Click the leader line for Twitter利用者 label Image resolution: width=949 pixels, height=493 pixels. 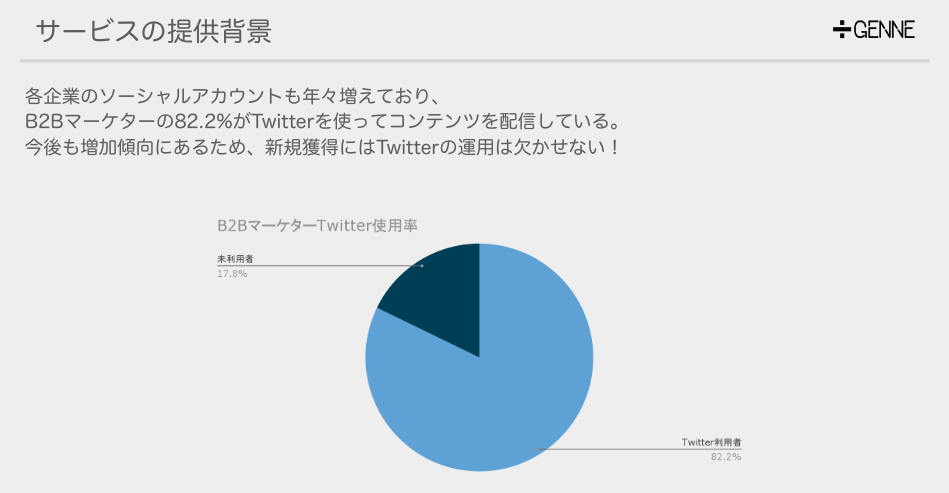point(620,449)
